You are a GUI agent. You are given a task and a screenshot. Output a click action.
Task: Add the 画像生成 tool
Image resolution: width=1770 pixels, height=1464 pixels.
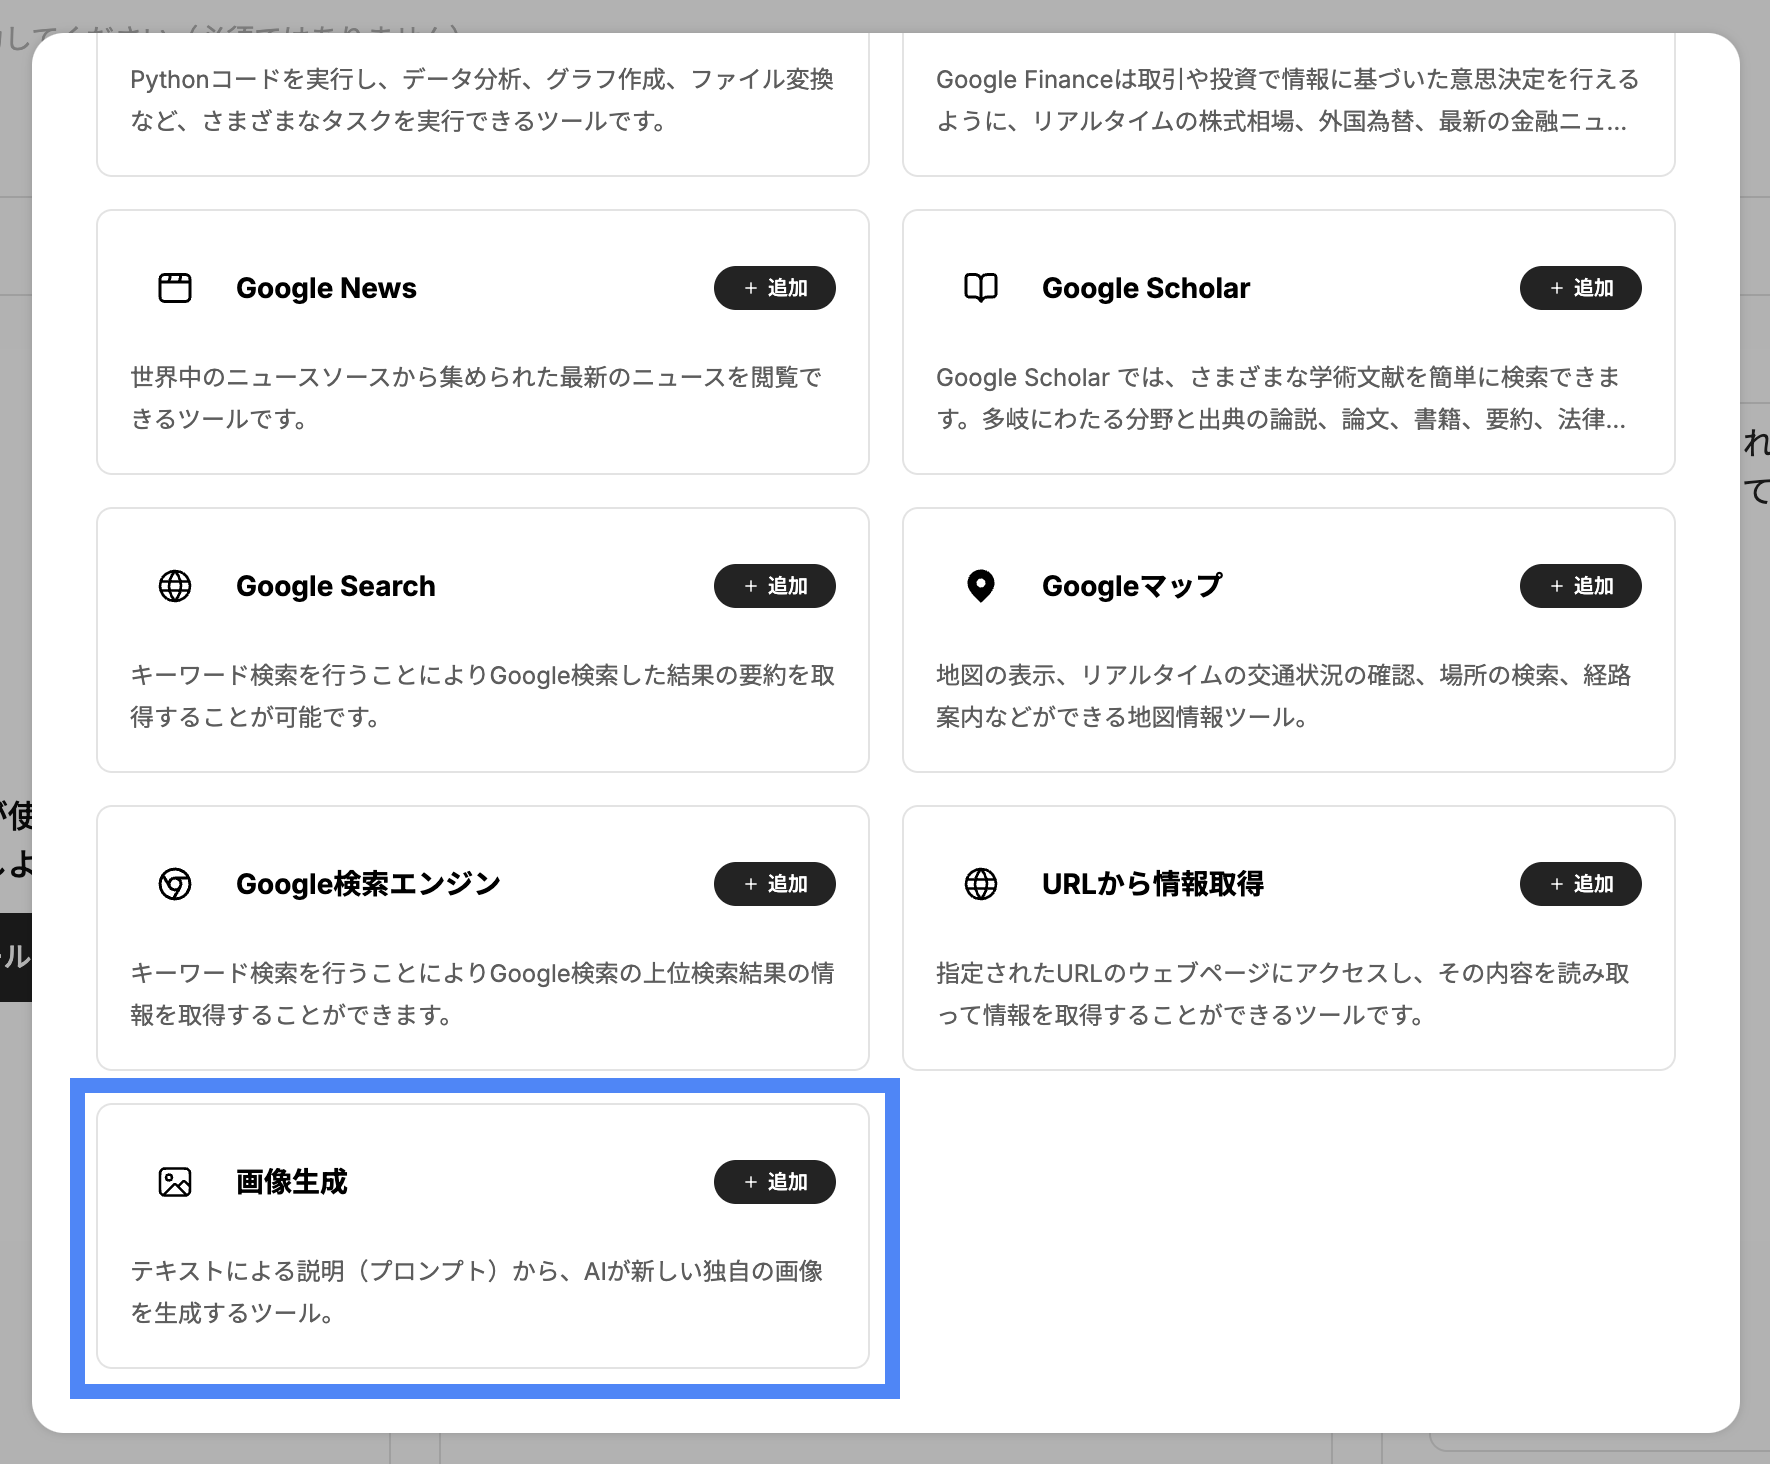pyautogui.click(x=774, y=1182)
